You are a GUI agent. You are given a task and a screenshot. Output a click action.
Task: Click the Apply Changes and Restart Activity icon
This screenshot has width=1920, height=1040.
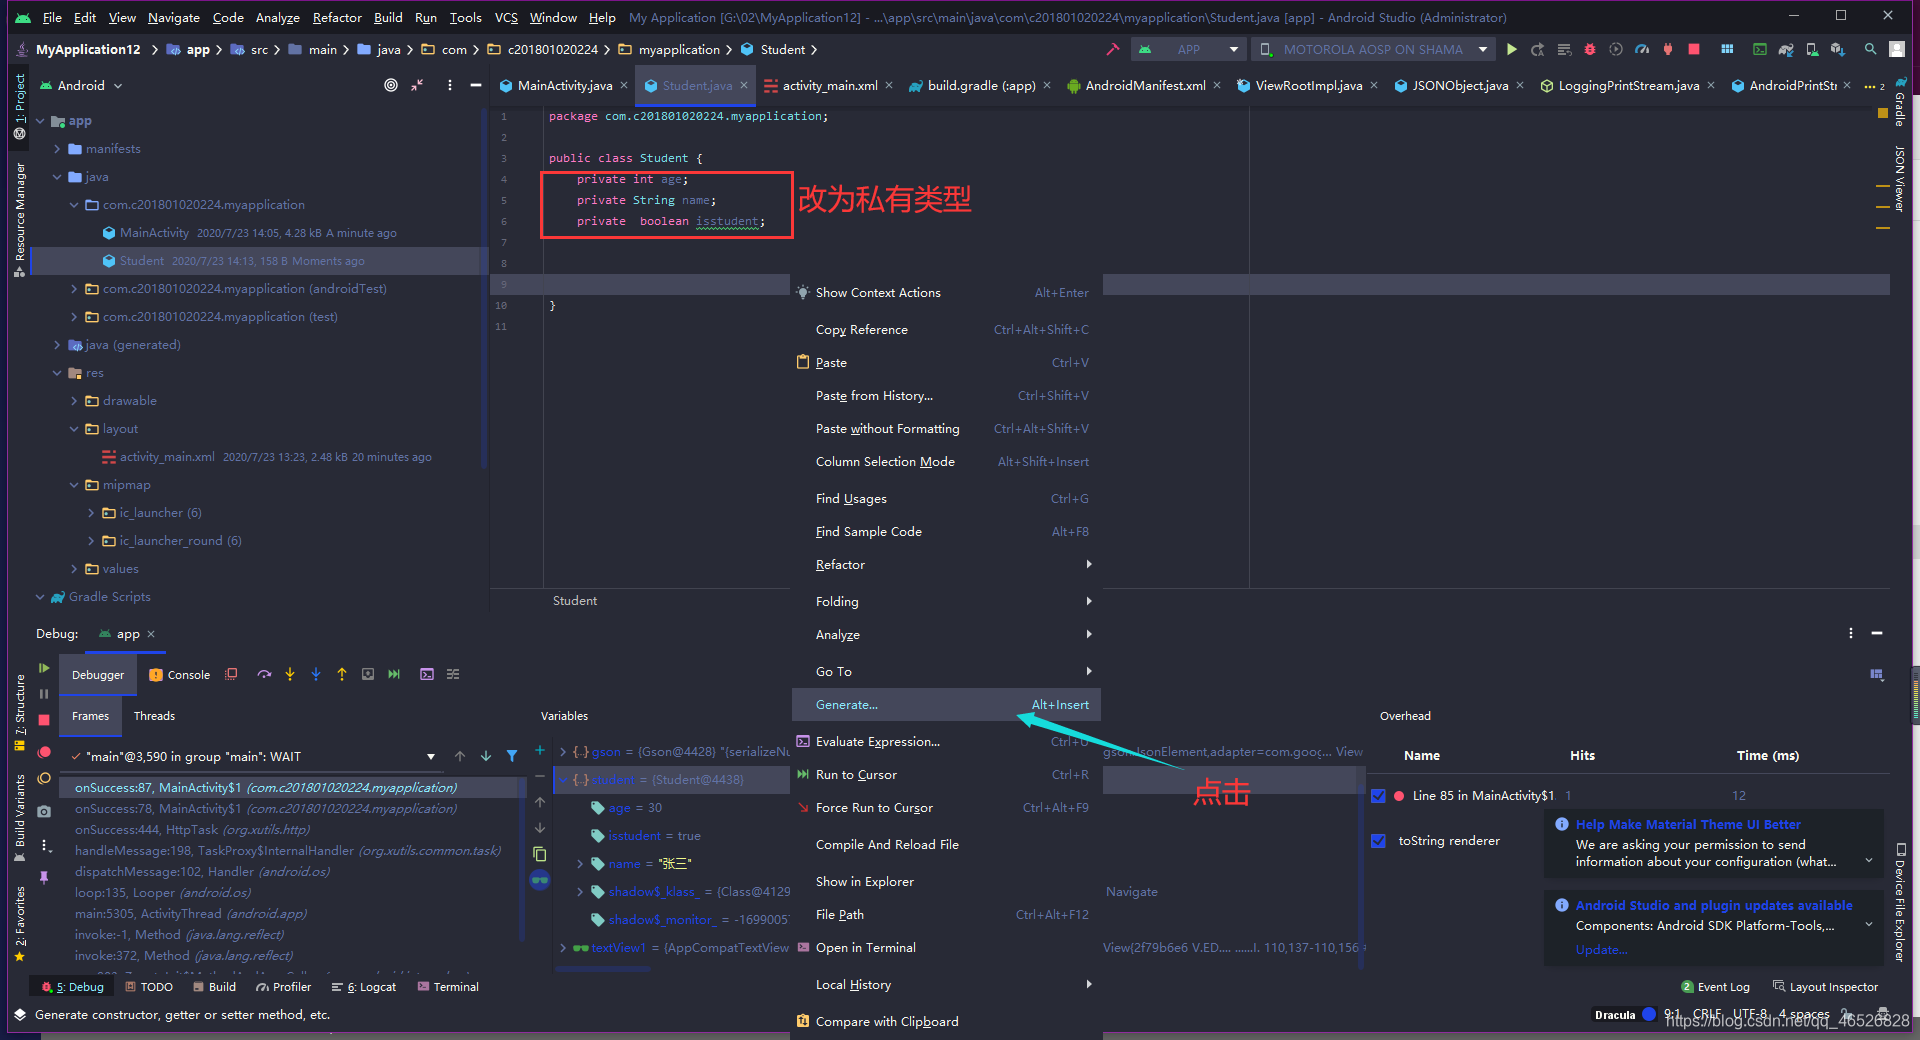(x=1538, y=49)
